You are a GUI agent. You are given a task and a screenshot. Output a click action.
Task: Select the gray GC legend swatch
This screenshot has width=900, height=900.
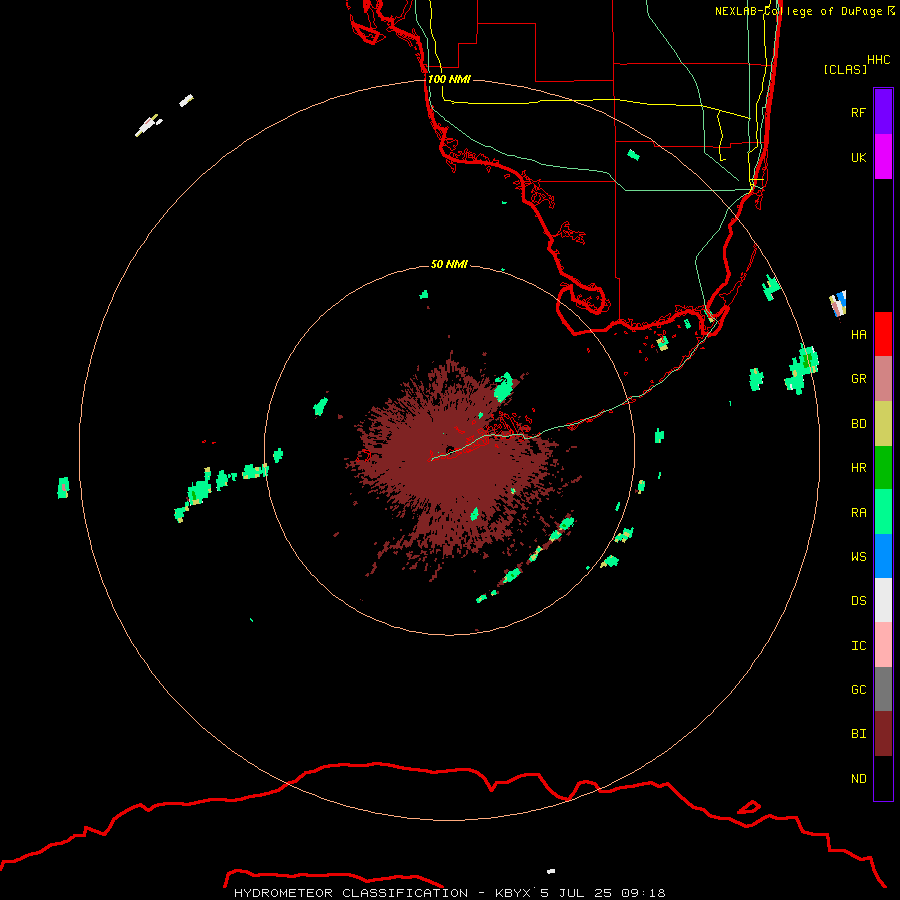click(x=883, y=689)
